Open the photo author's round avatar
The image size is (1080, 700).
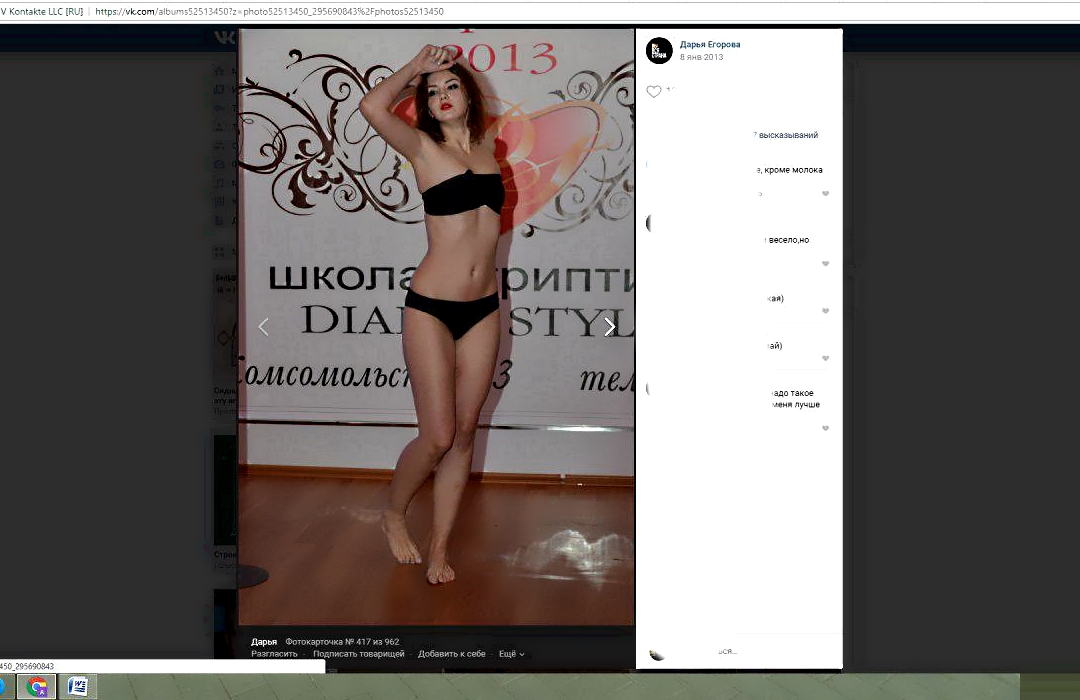pyautogui.click(x=659, y=50)
